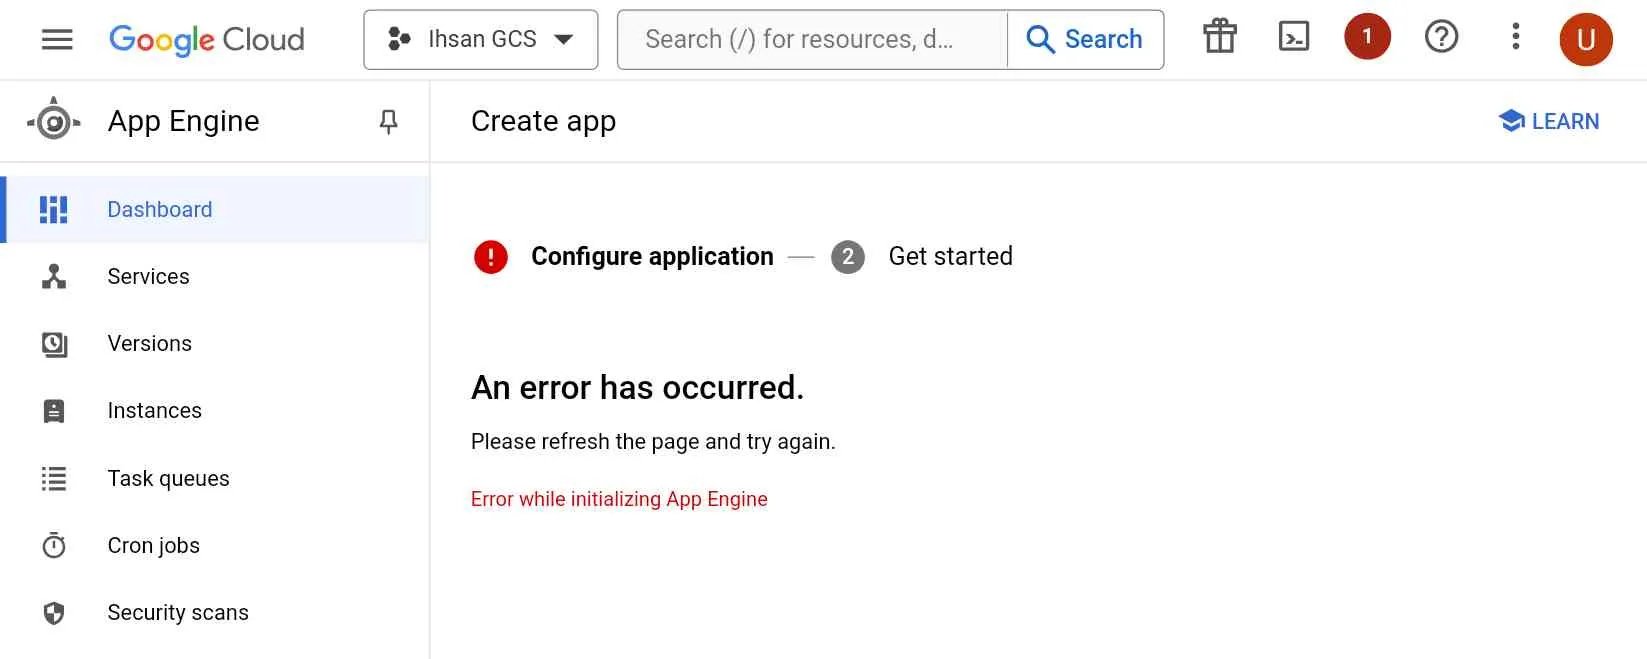Click step 2 circle indicator
Image resolution: width=1647 pixels, height=659 pixels.
click(848, 257)
